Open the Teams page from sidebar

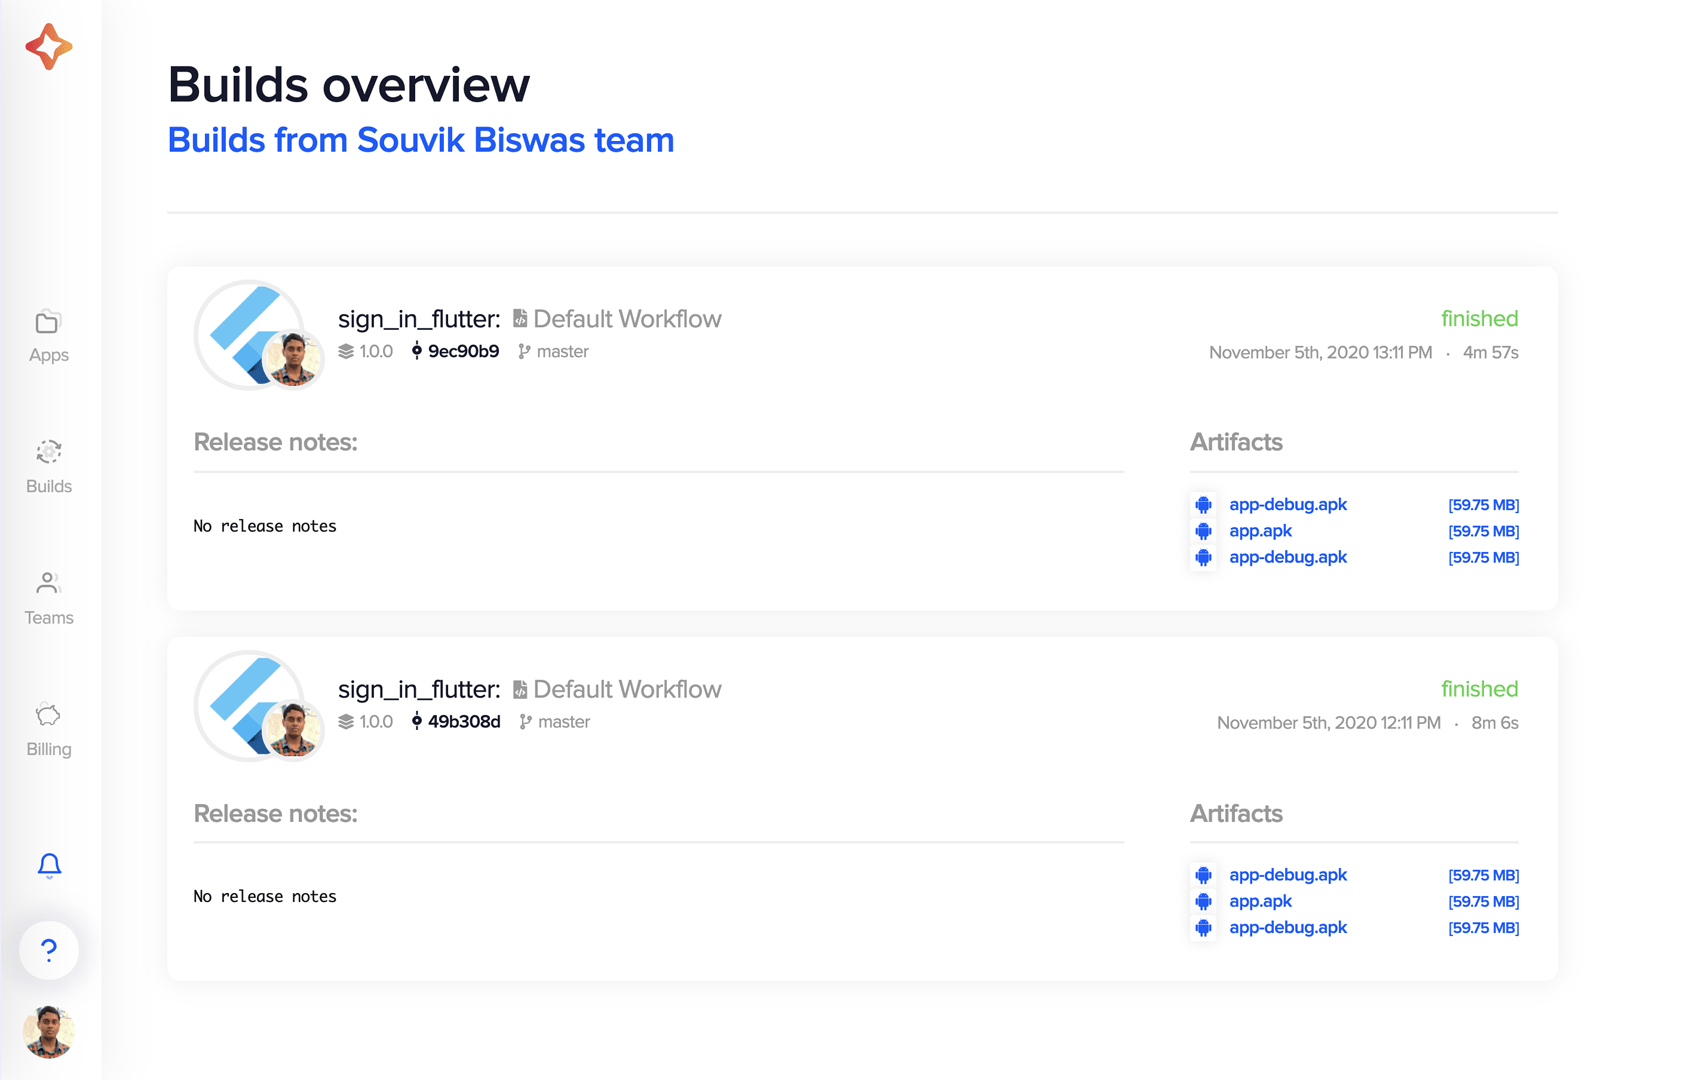tap(48, 598)
